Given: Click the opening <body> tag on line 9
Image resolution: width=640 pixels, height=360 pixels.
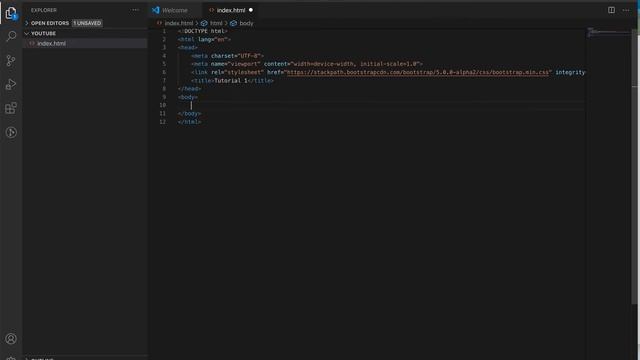Looking at the screenshot, I should (x=188, y=97).
